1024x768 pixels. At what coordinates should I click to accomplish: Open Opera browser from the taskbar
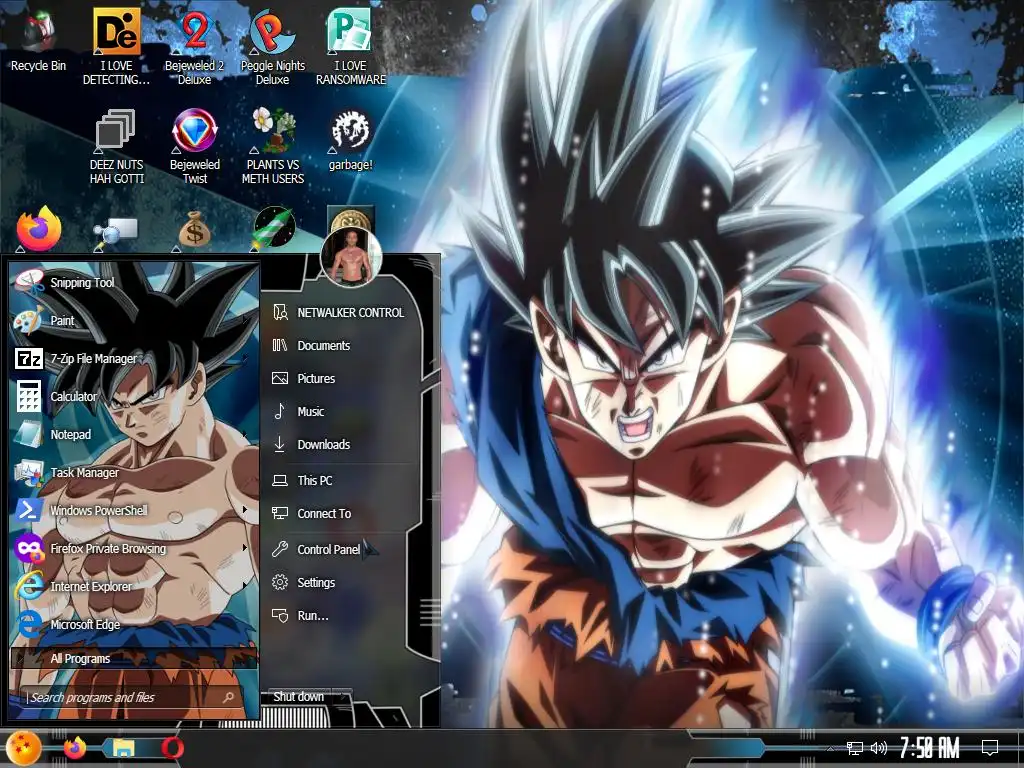pos(172,748)
